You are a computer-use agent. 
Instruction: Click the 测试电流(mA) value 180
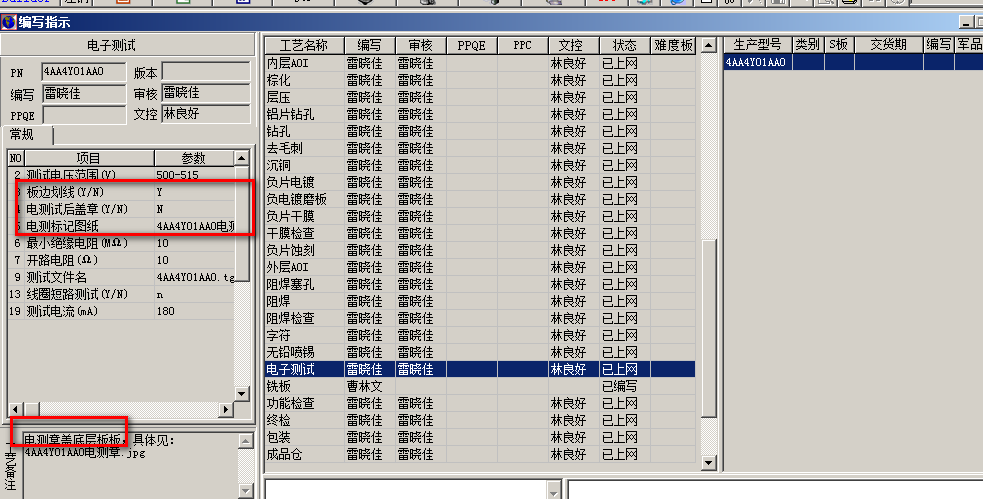pos(166,311)
